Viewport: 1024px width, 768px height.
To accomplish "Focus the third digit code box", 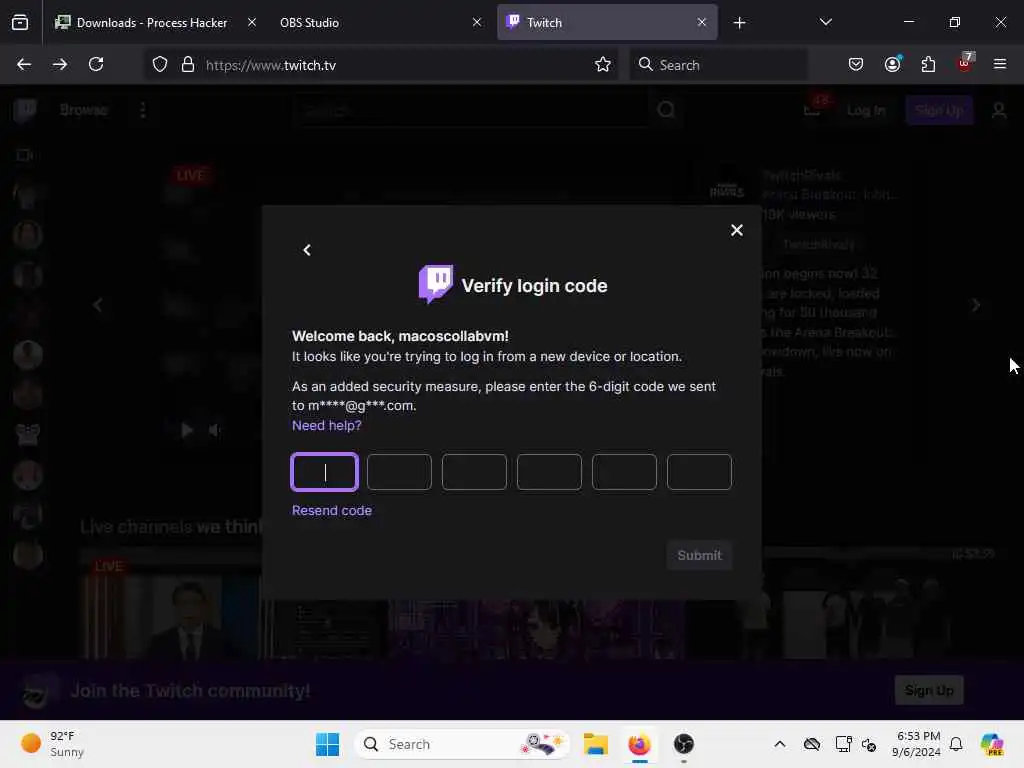I will pos(474,472).
